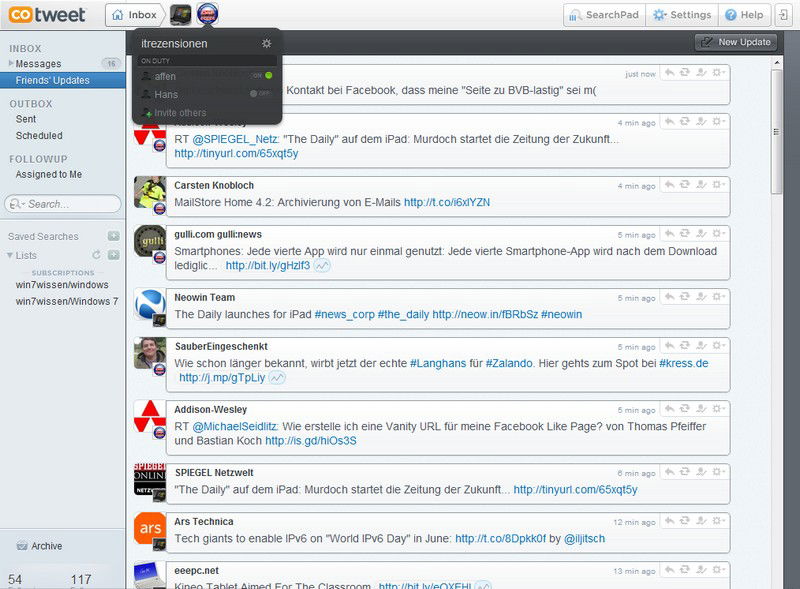Refresh the Lists section

pos(96,255)
